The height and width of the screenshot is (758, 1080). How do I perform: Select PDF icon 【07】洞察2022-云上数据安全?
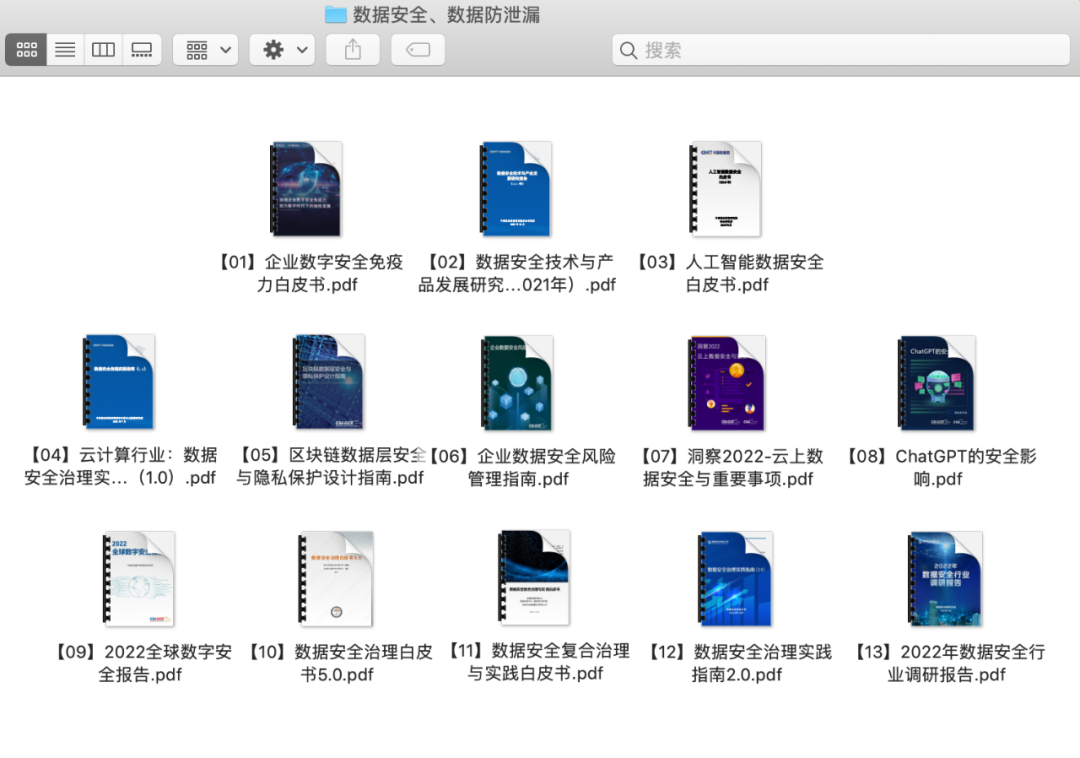pyautogui.click(x=728, y=383)
